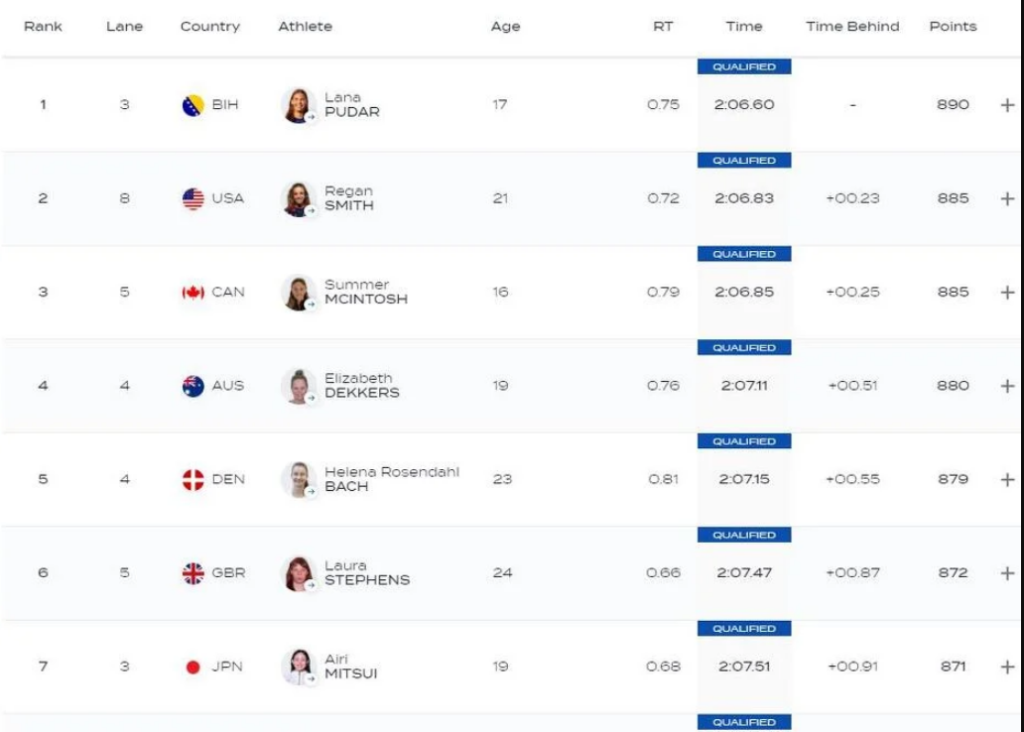
Task: Open Lana Pudar's profile photo
Action: pyautogui.click(x=298, y=105)
